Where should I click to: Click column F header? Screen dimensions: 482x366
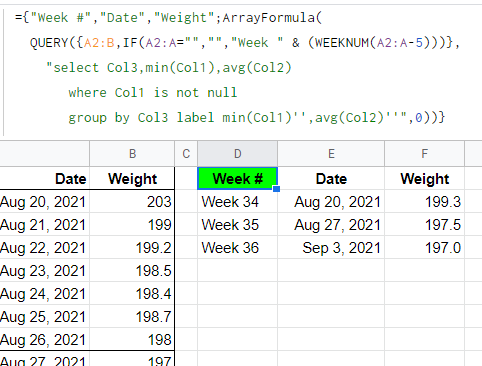[x=424, y=154]
